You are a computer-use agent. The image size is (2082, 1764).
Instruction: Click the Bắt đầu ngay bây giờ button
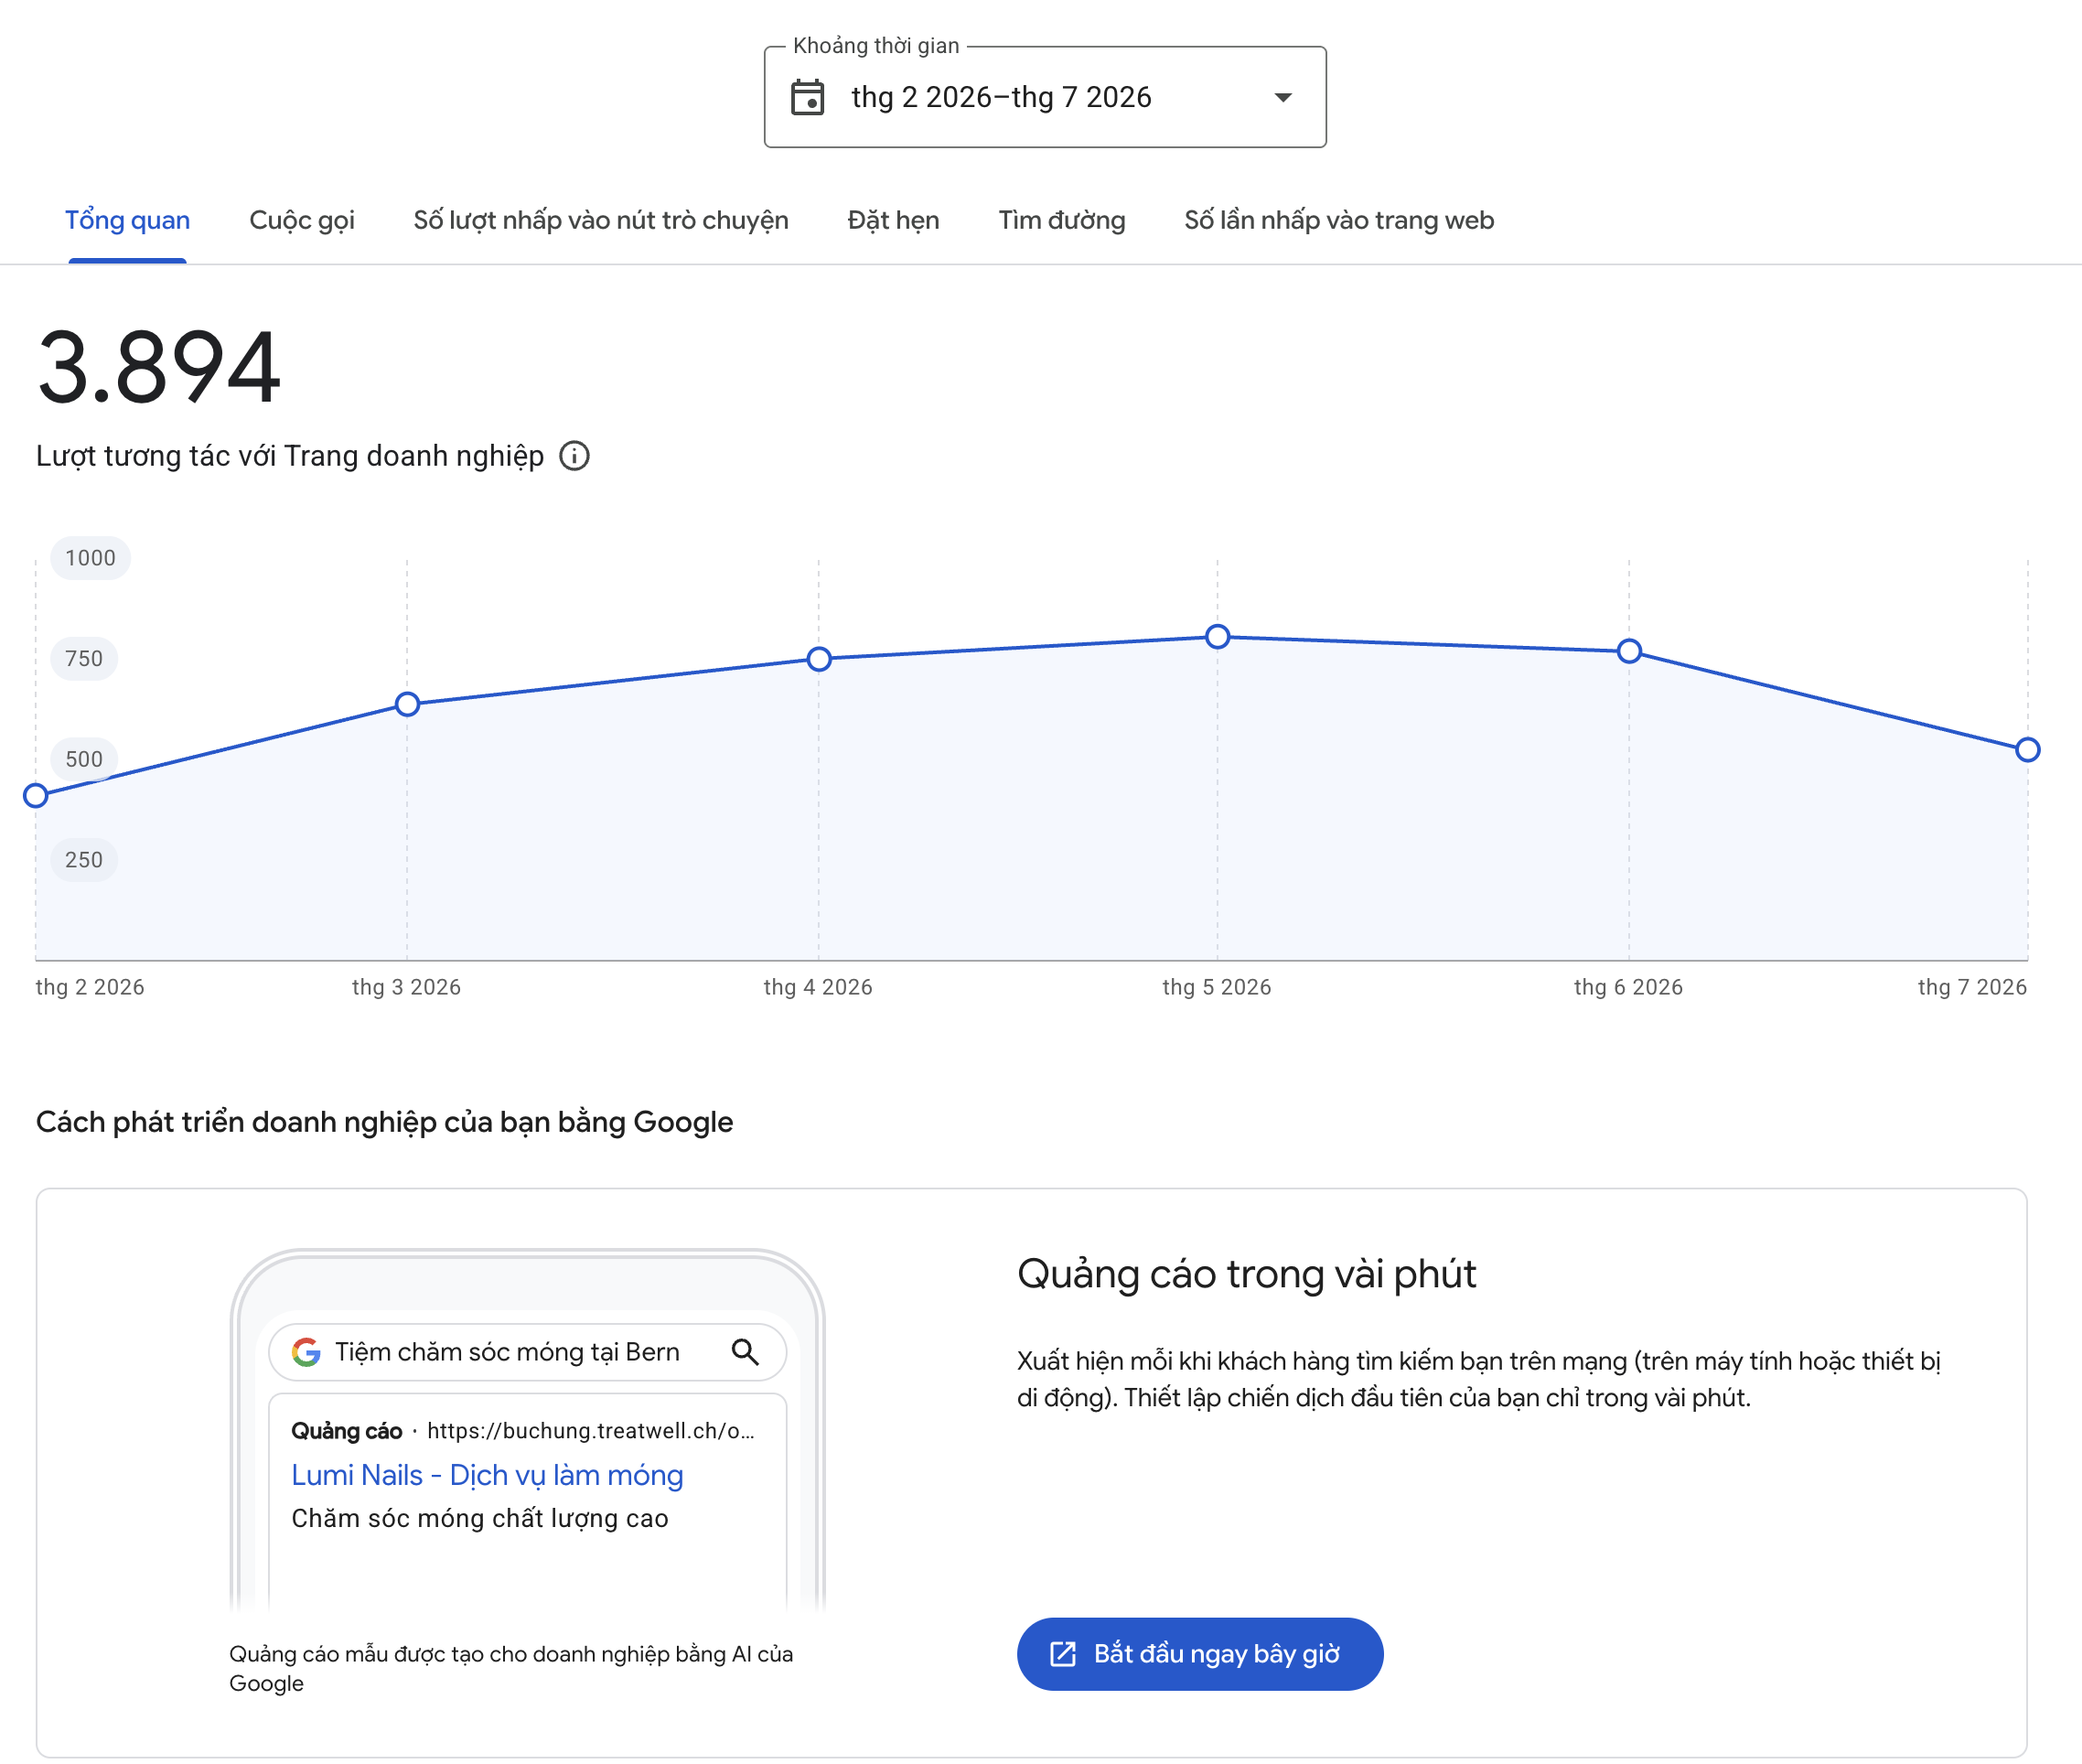coord(1200,1654)
